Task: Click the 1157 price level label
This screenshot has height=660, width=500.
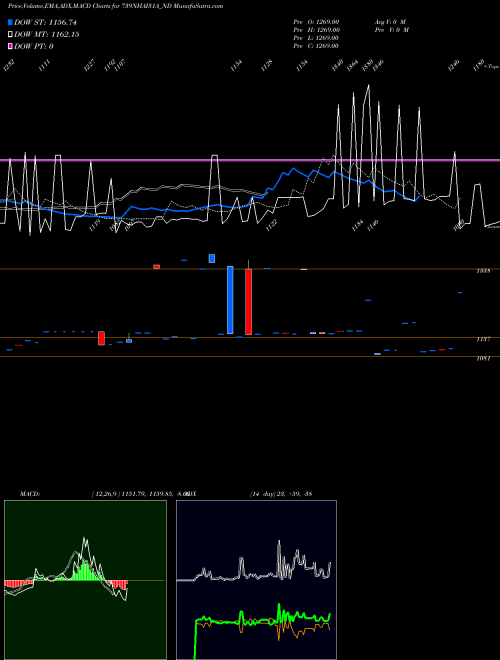Action: tap(483, 339)
